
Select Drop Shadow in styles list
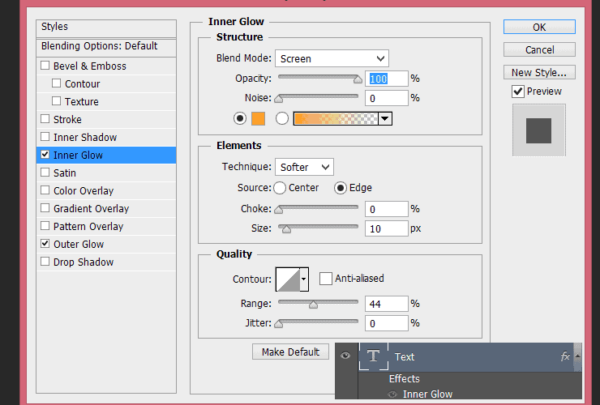pyautogui.click(x=85, y=262)
